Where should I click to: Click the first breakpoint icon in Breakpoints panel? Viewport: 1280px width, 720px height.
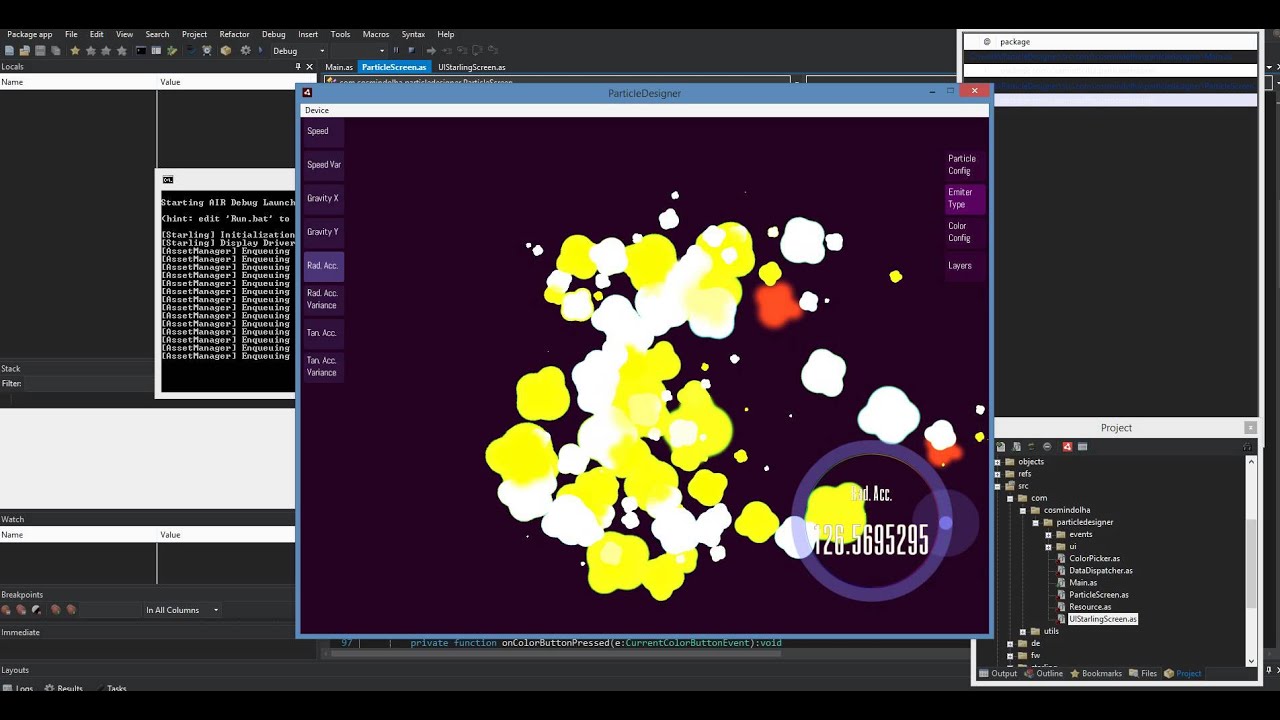[x=6, y=610]
